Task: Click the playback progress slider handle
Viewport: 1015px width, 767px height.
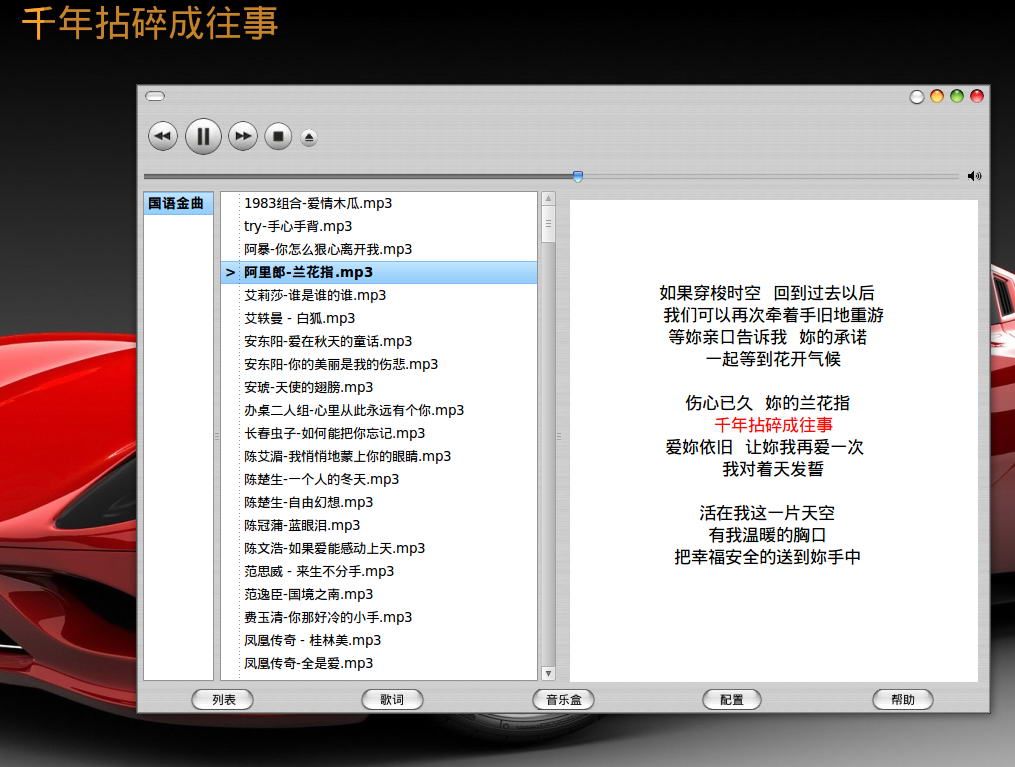Action: [578, 176]
